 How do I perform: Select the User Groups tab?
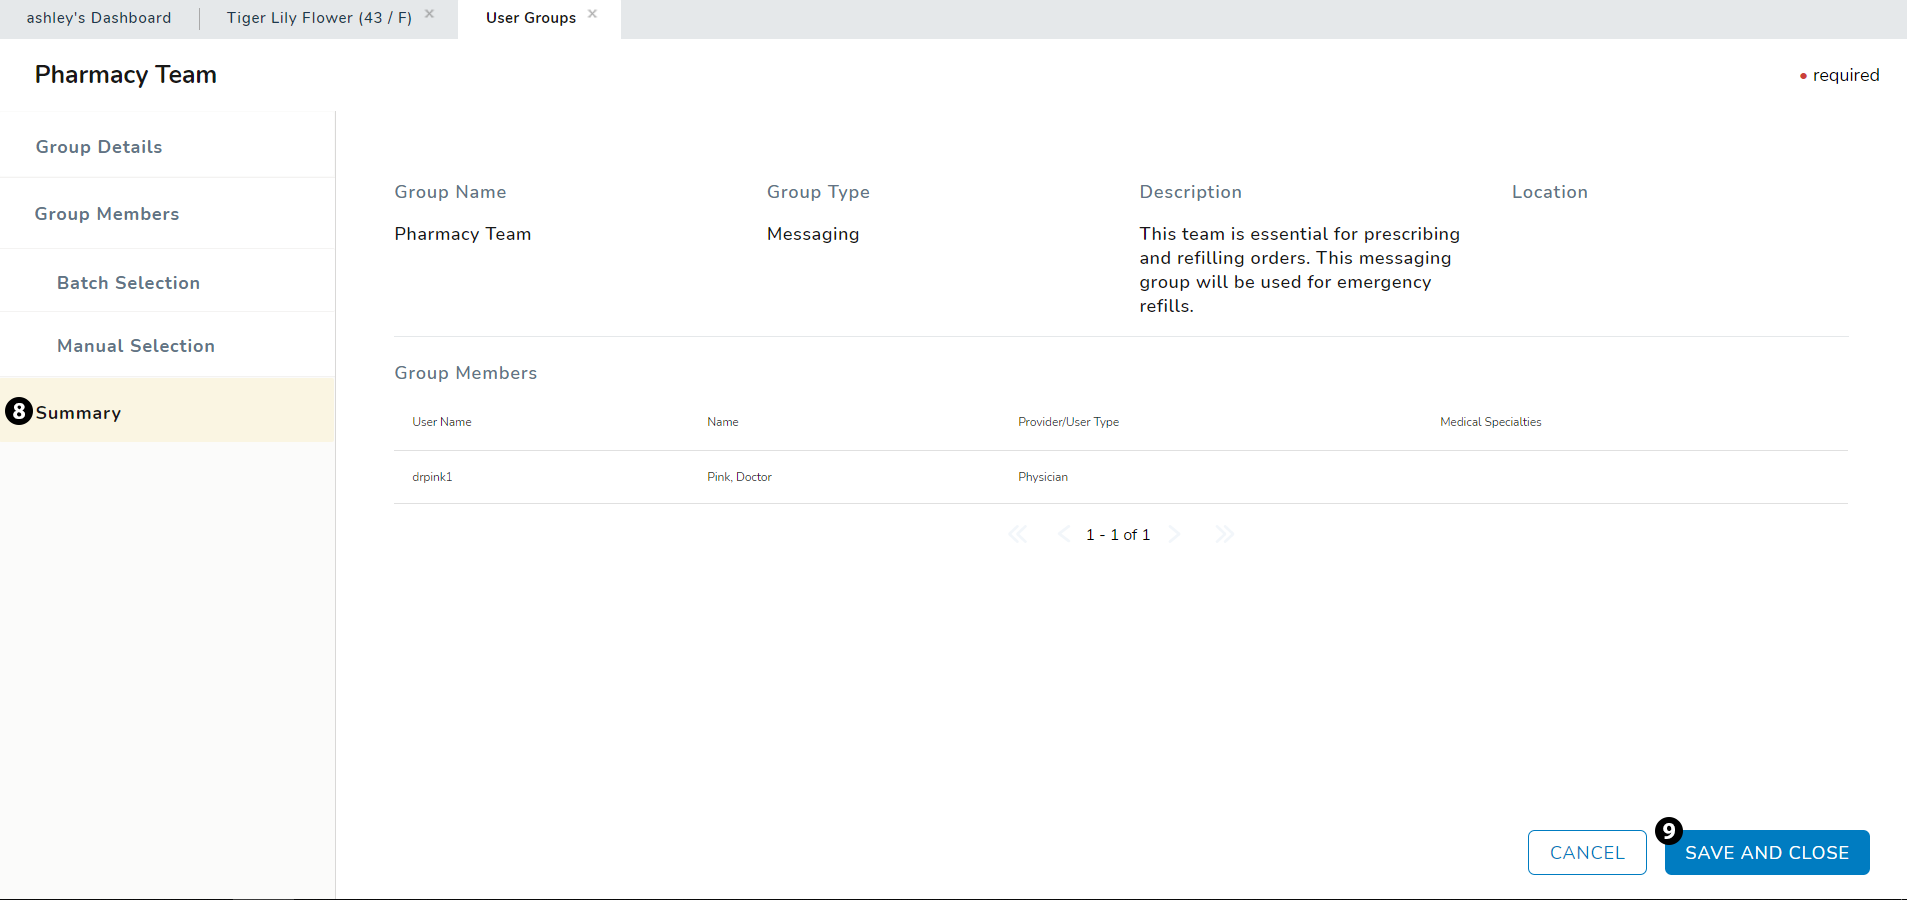coord(530,18)
